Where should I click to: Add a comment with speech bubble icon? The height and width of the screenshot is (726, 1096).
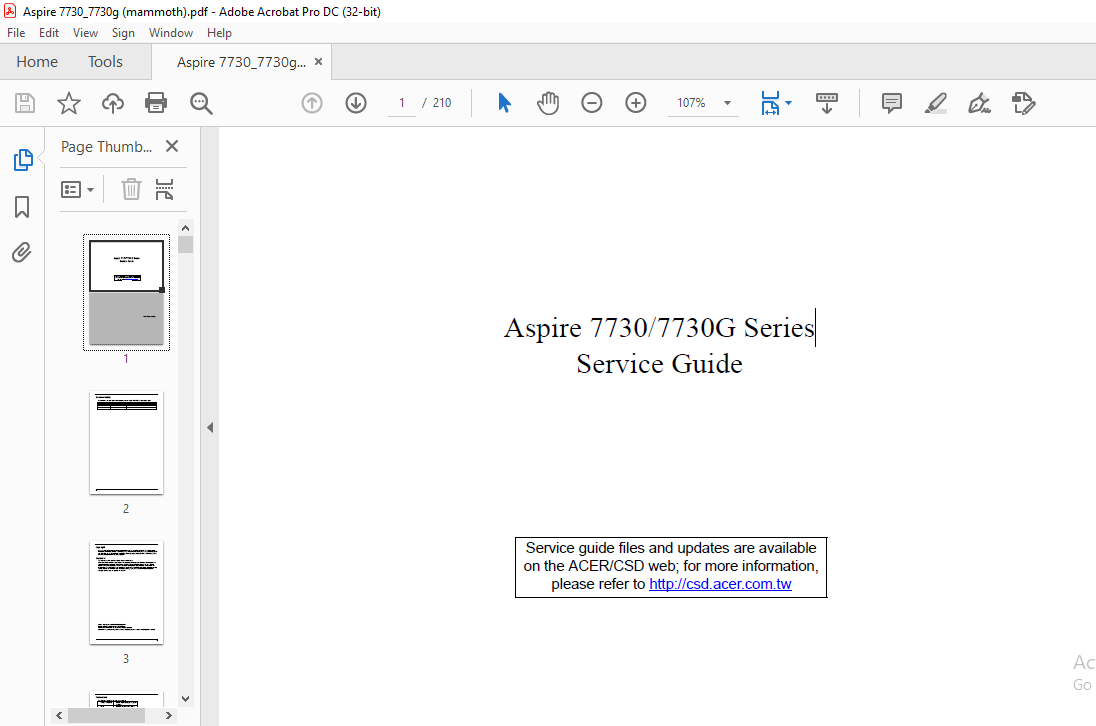point(892,103)
